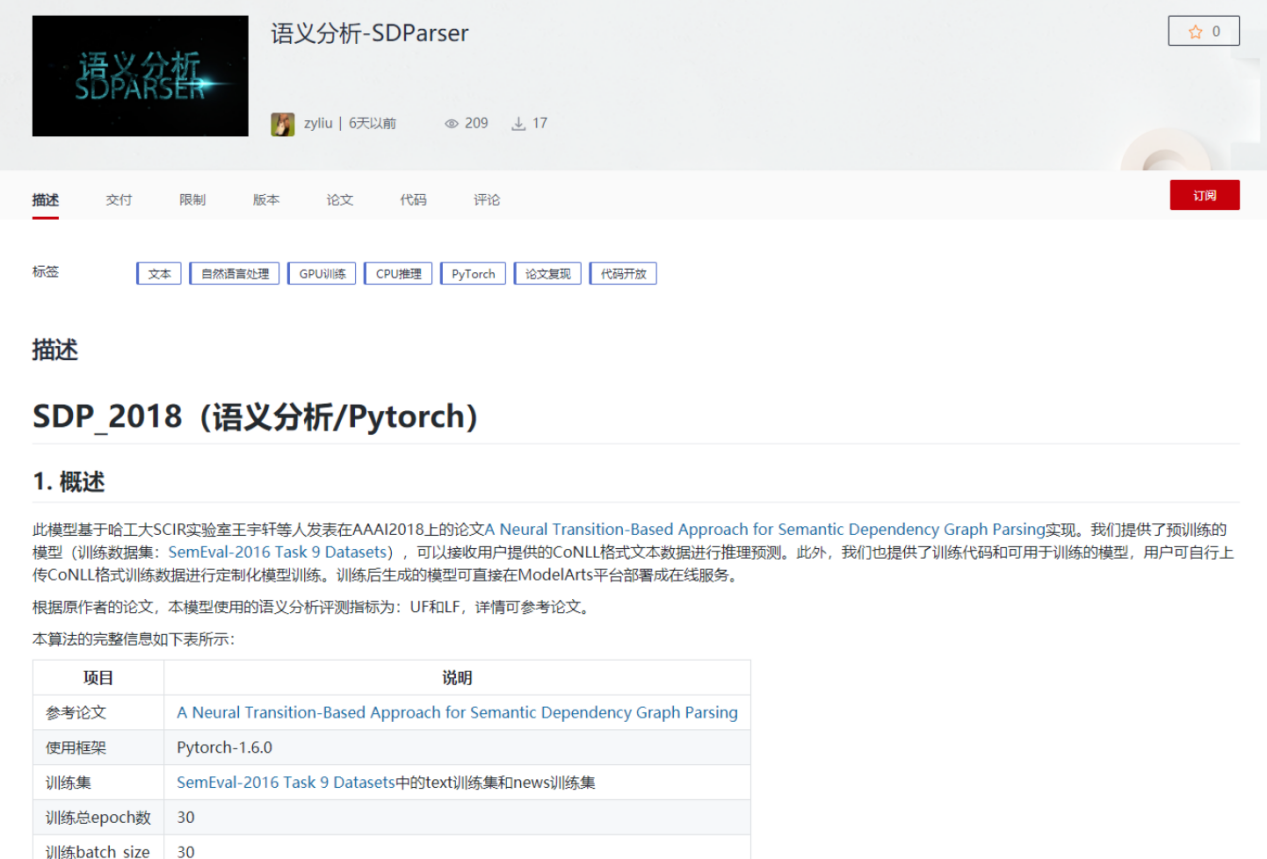Click the 209 views count
This screenshot has height=859, width=1267.
click(476, 124)
